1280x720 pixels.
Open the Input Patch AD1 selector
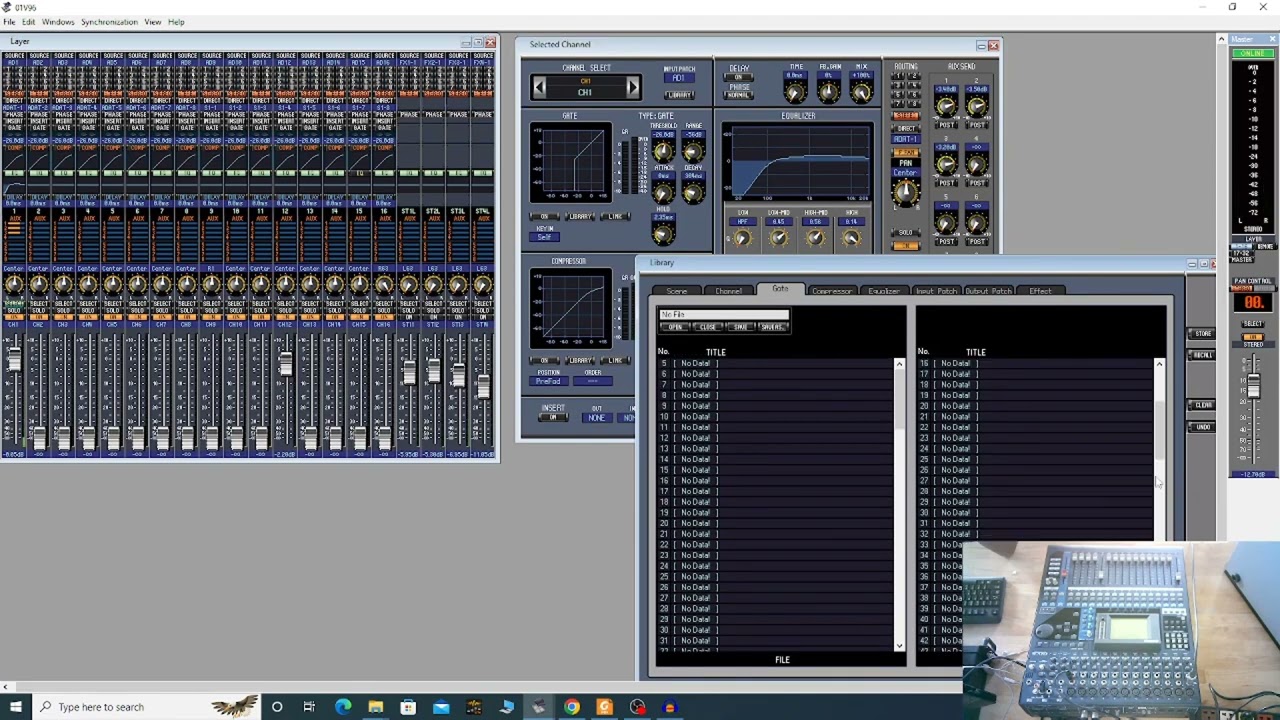point(678,79)
